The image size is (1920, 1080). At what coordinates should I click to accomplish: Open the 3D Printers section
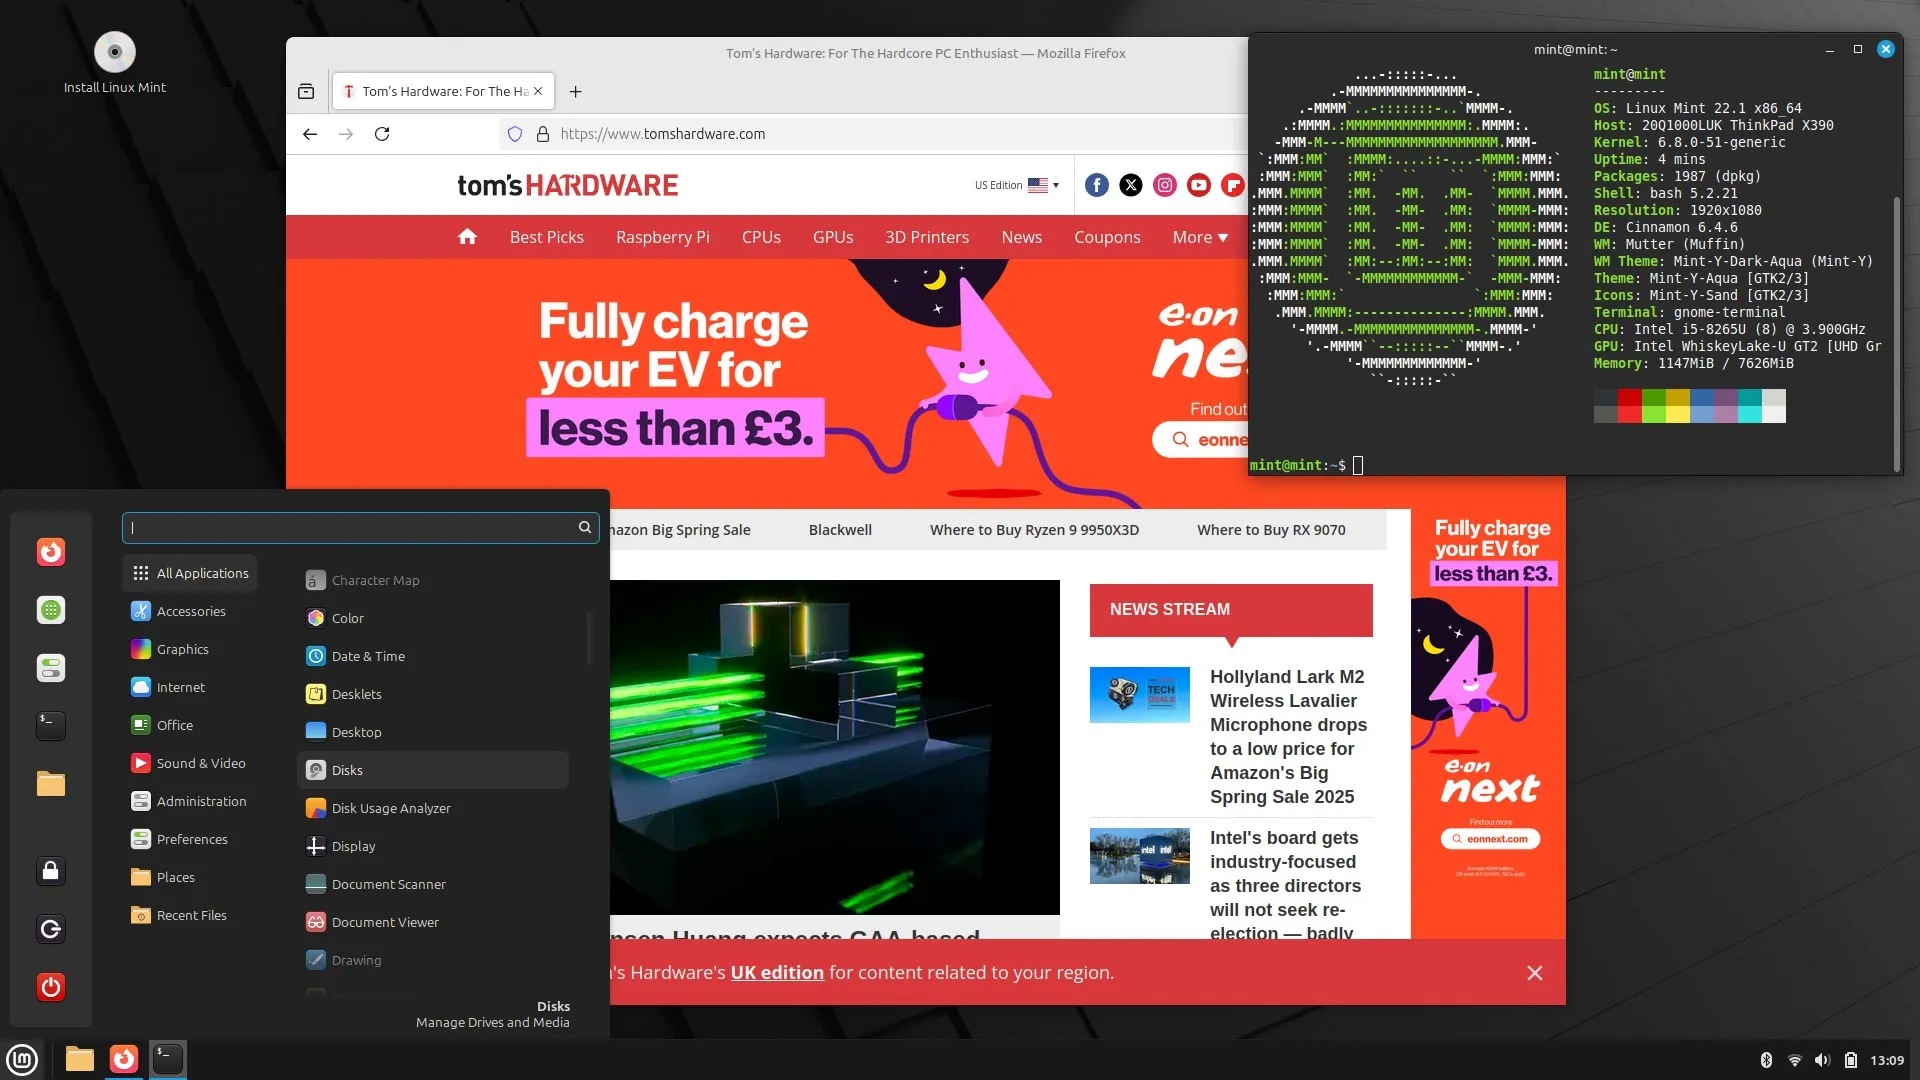pos(927,237)
